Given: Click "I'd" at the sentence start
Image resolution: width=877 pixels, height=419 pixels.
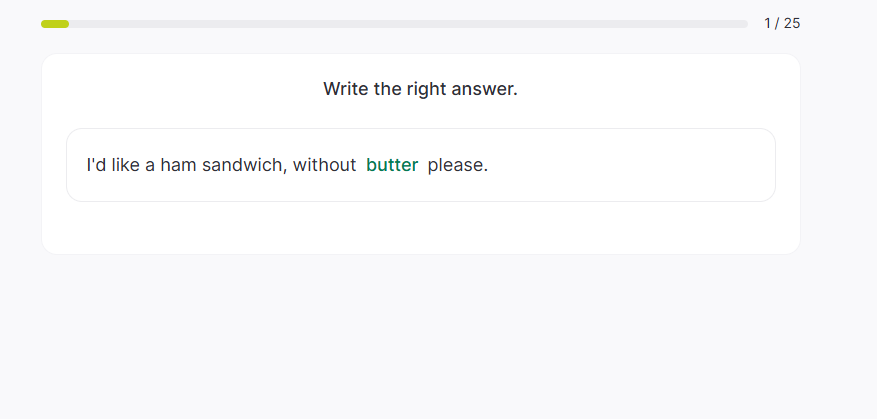Looking at the screenshot, I should pyautogui.click(x=97, y=165).
